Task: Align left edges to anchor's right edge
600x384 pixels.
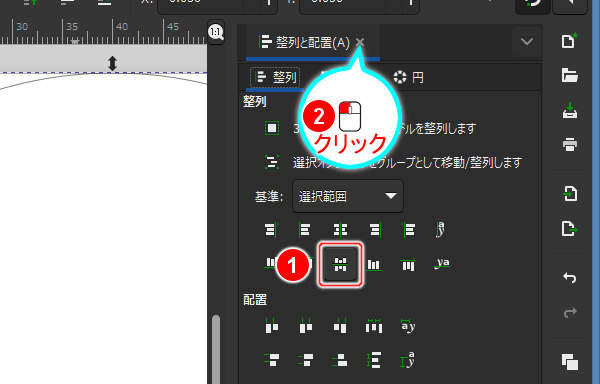Action: [409, 229]
